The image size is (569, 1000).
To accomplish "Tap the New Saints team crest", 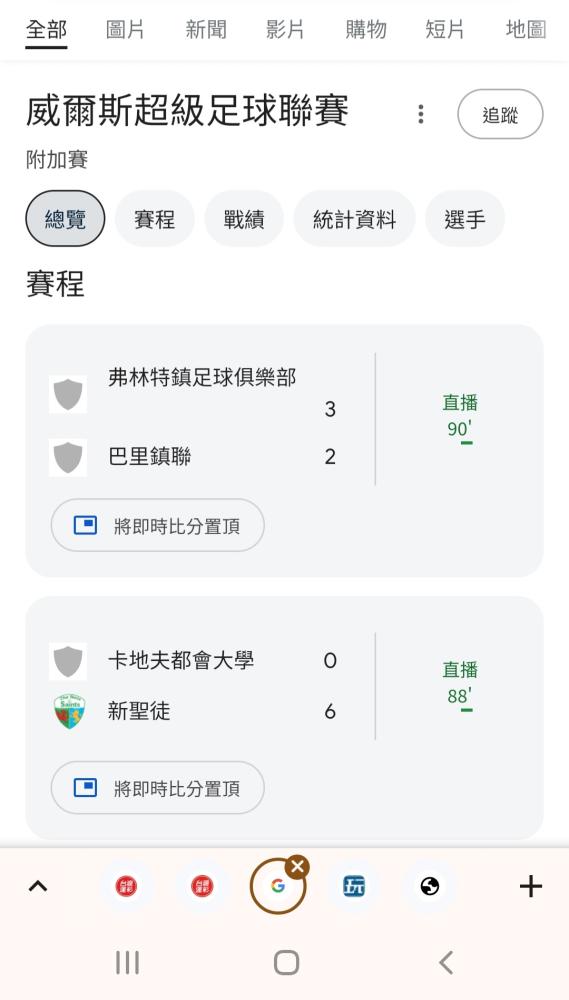I will click(x=69, y=711).
